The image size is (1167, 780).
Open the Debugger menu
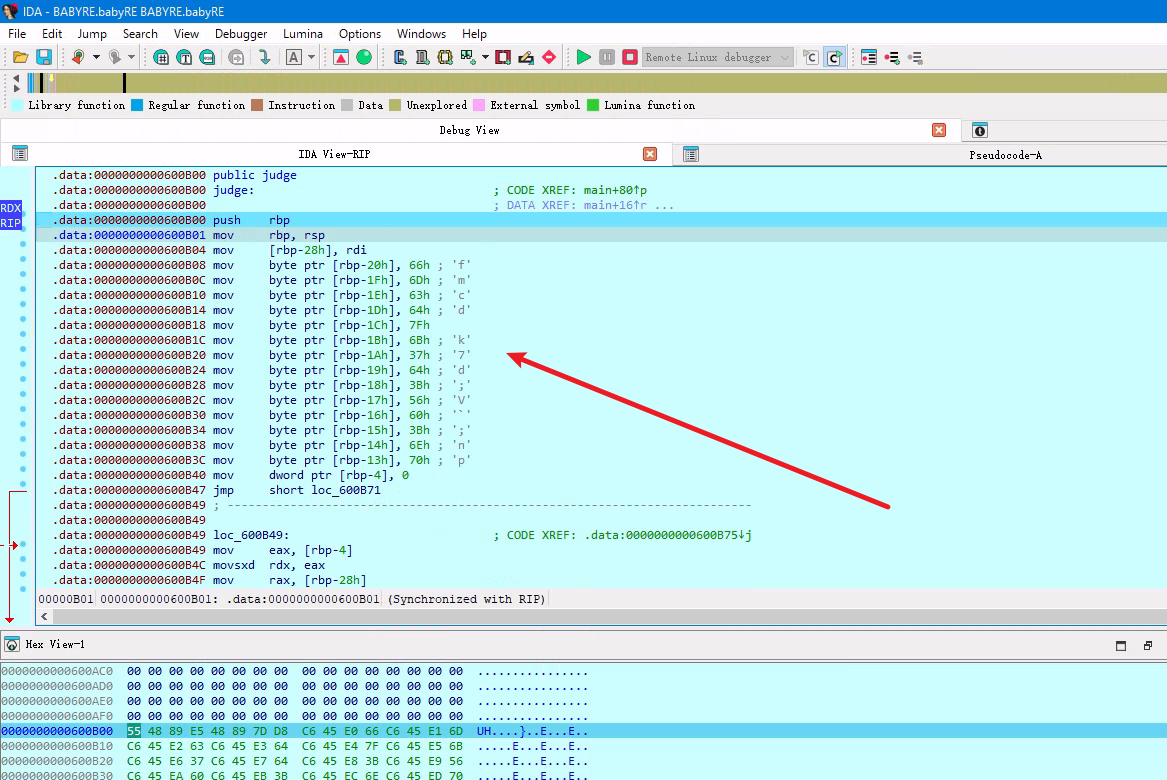tap(240, 33)
